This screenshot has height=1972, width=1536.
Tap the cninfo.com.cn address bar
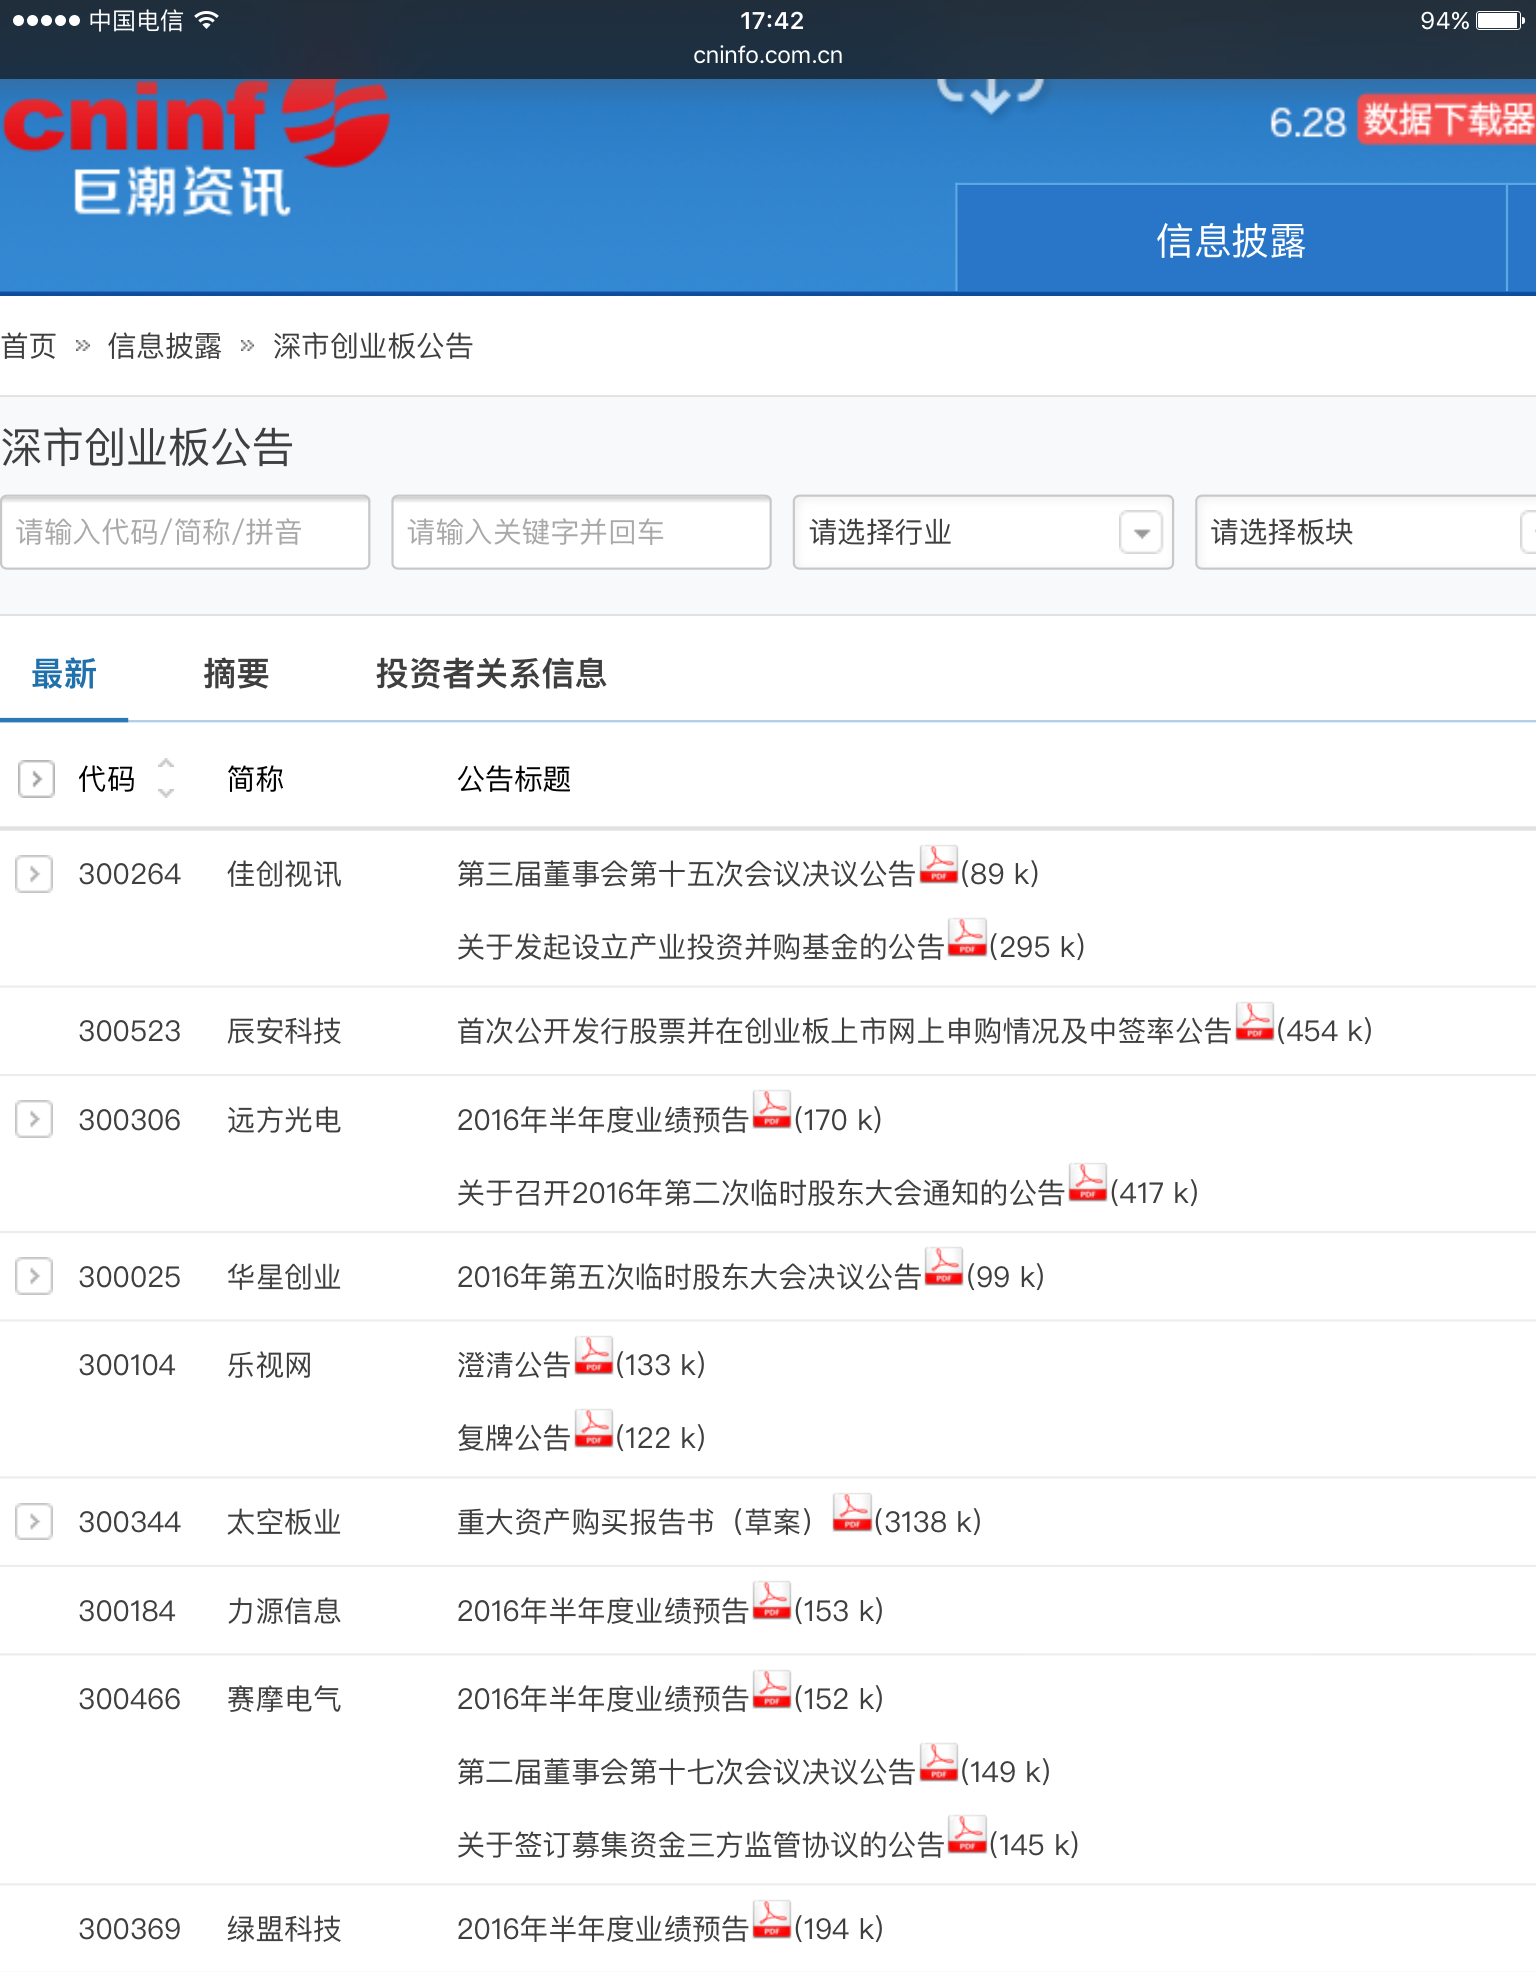(x=768, y=55)
